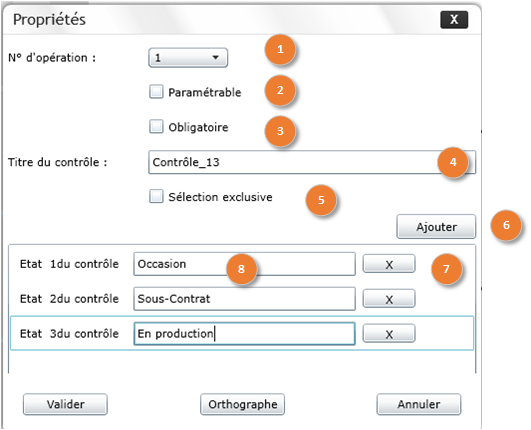Cancel the dialog with Annuler
531x430 pixels.
point(419,404)
